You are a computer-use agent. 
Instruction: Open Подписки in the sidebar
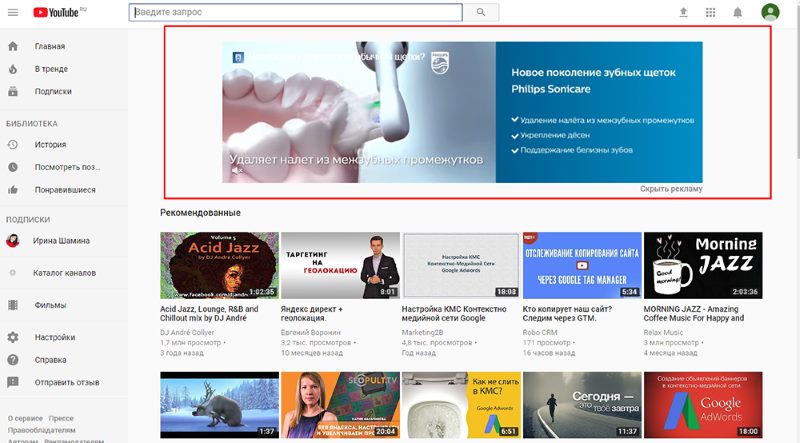(53, 92)
